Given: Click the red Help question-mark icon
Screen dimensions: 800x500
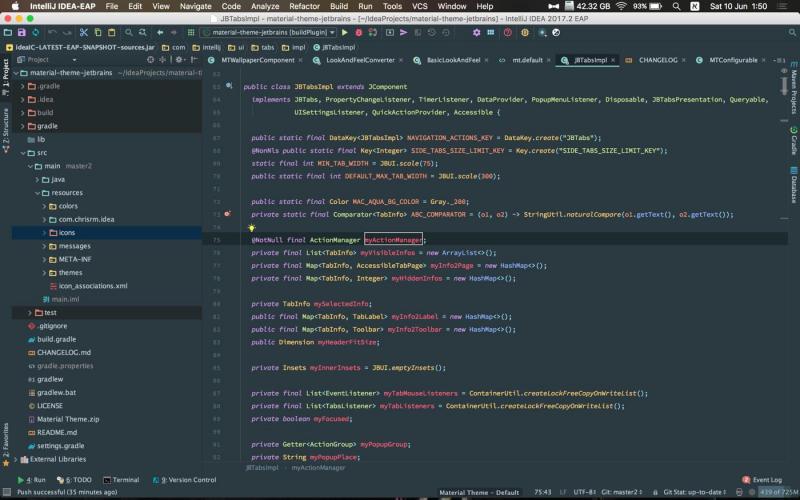Looking at the screenshot, I should tap(508, 32).
